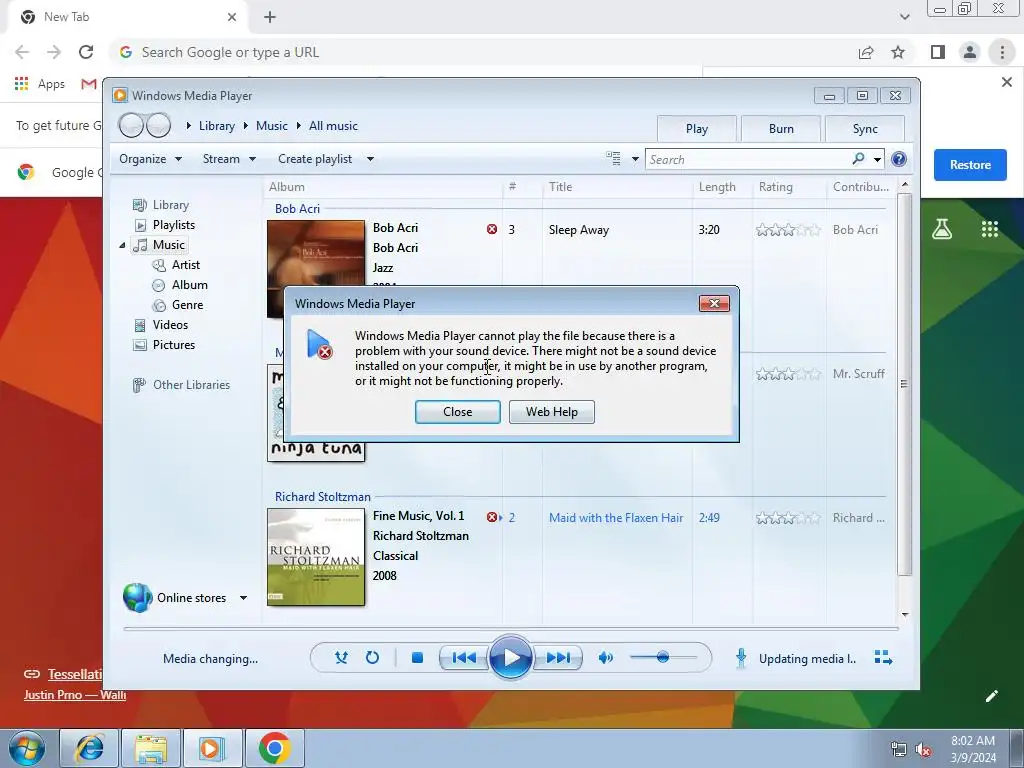Adjust the volume slider

coord(663,658)
